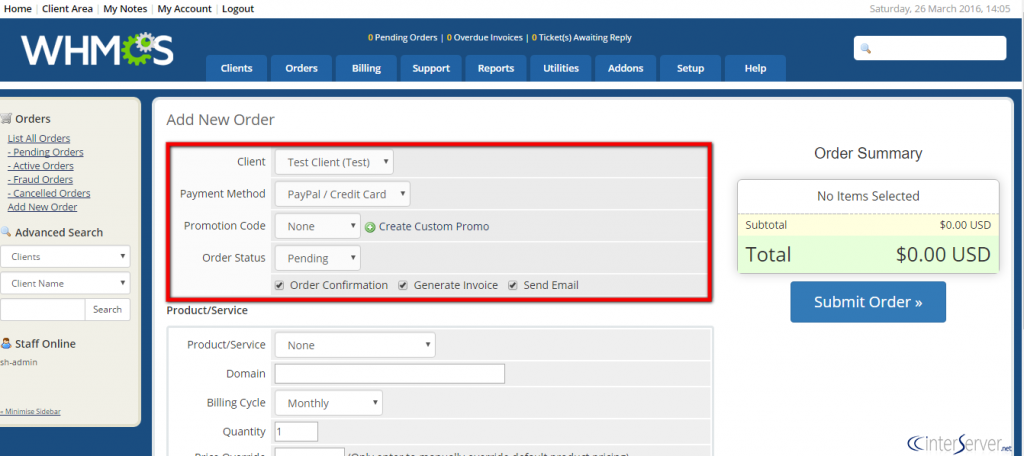Click the shopping cart icon beside Orders

pos(6,119)
